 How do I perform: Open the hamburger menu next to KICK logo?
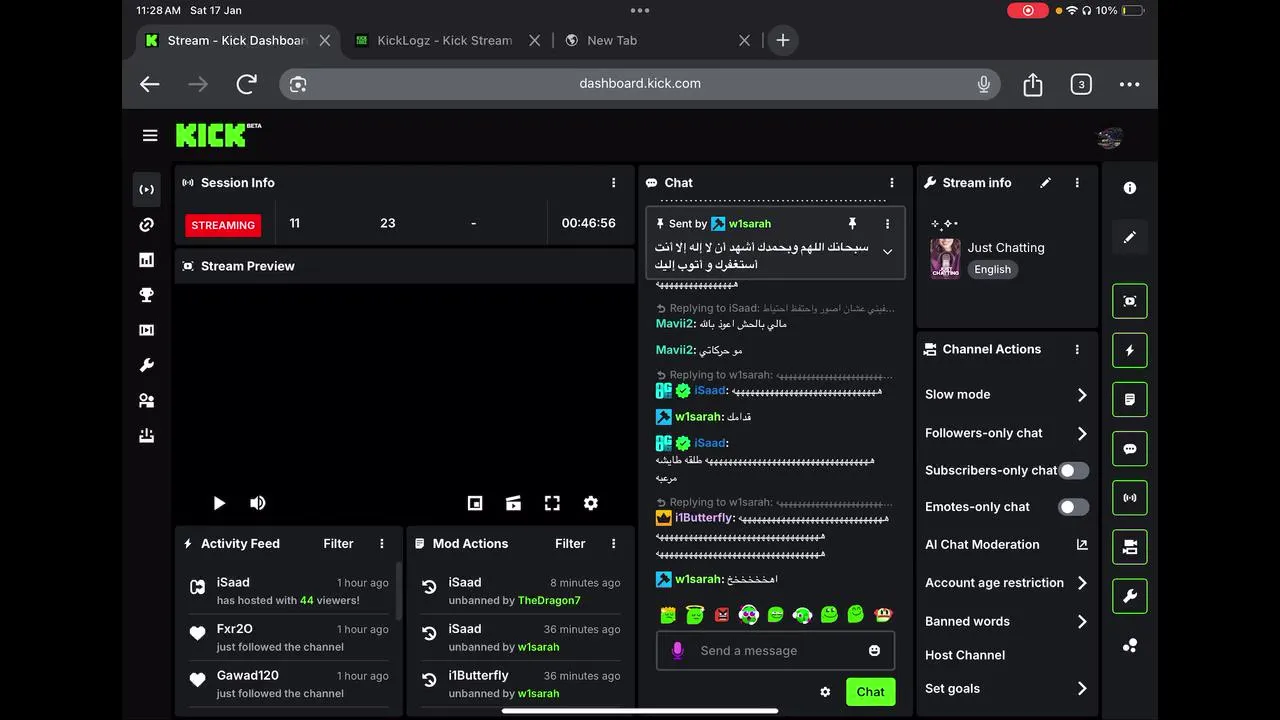tap(150, 136)
